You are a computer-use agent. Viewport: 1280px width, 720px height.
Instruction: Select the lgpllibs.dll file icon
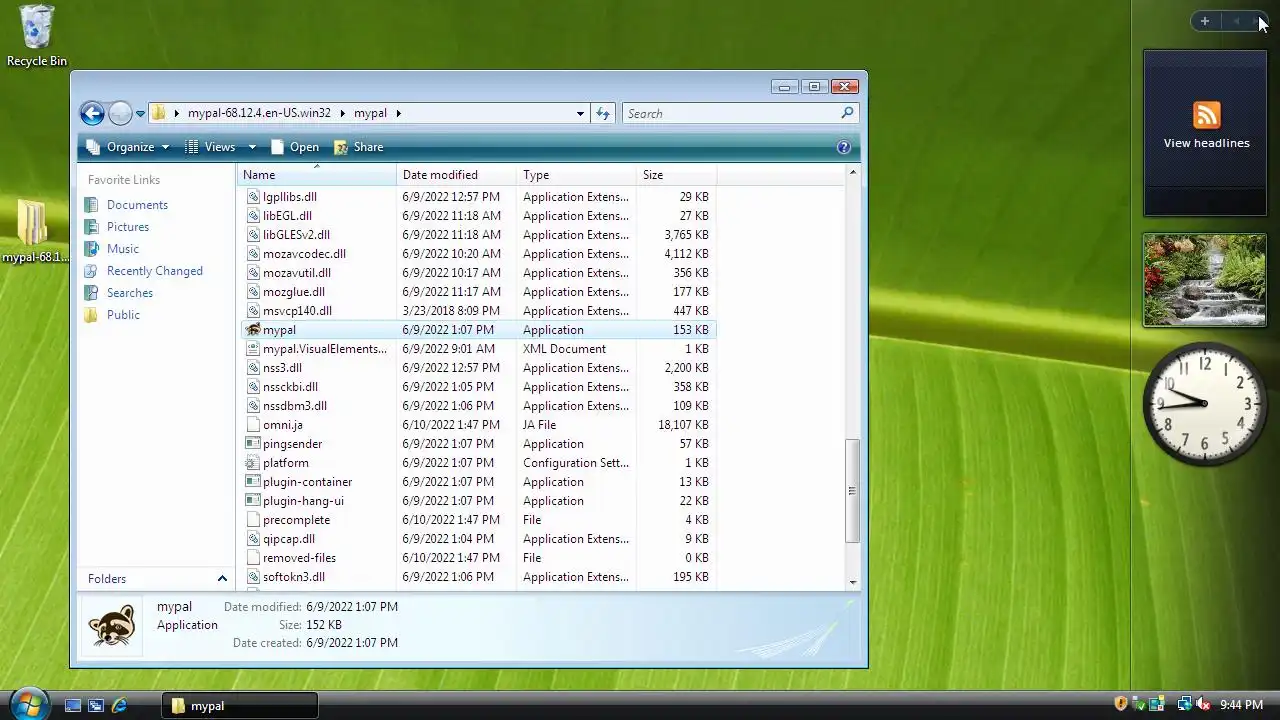[253, 197]
